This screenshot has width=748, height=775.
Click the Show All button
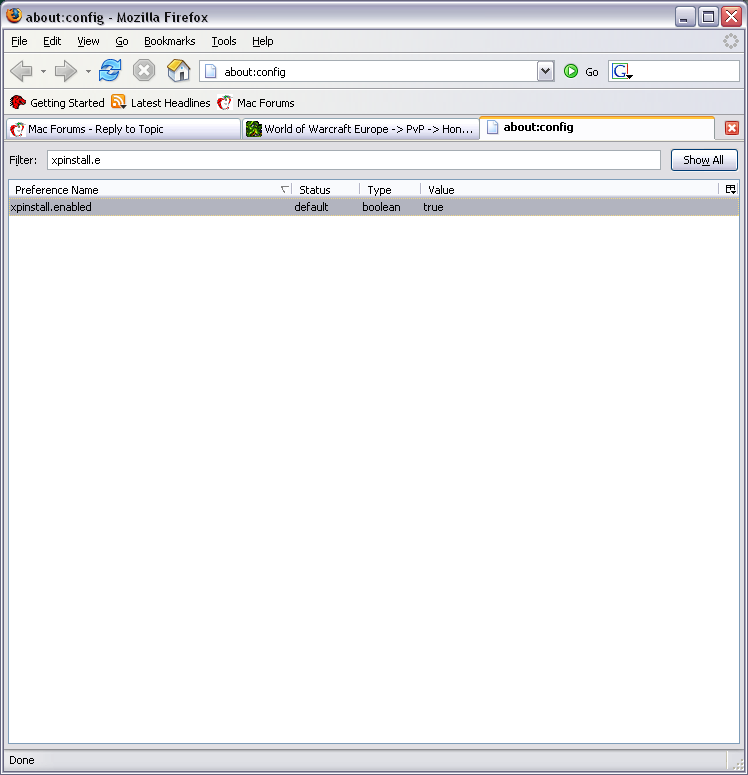tap(704, 160)
